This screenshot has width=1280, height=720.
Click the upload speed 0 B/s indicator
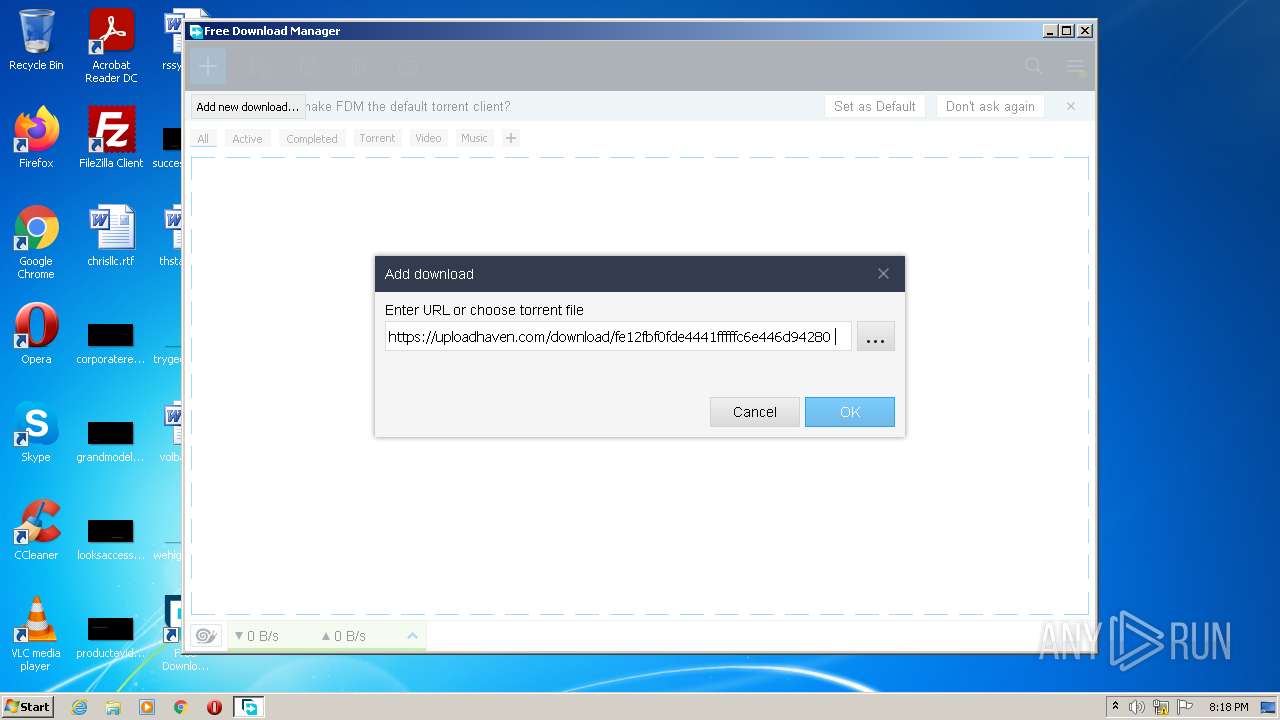tap(343, 636)
